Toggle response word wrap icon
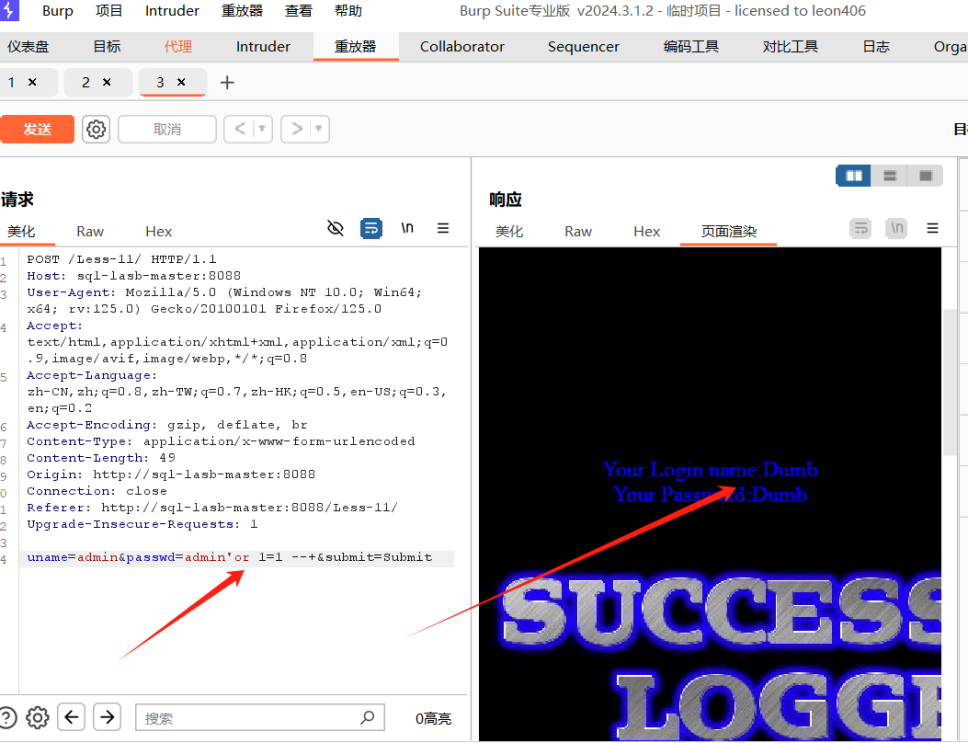The image size is (968, 743). point(861,228)
